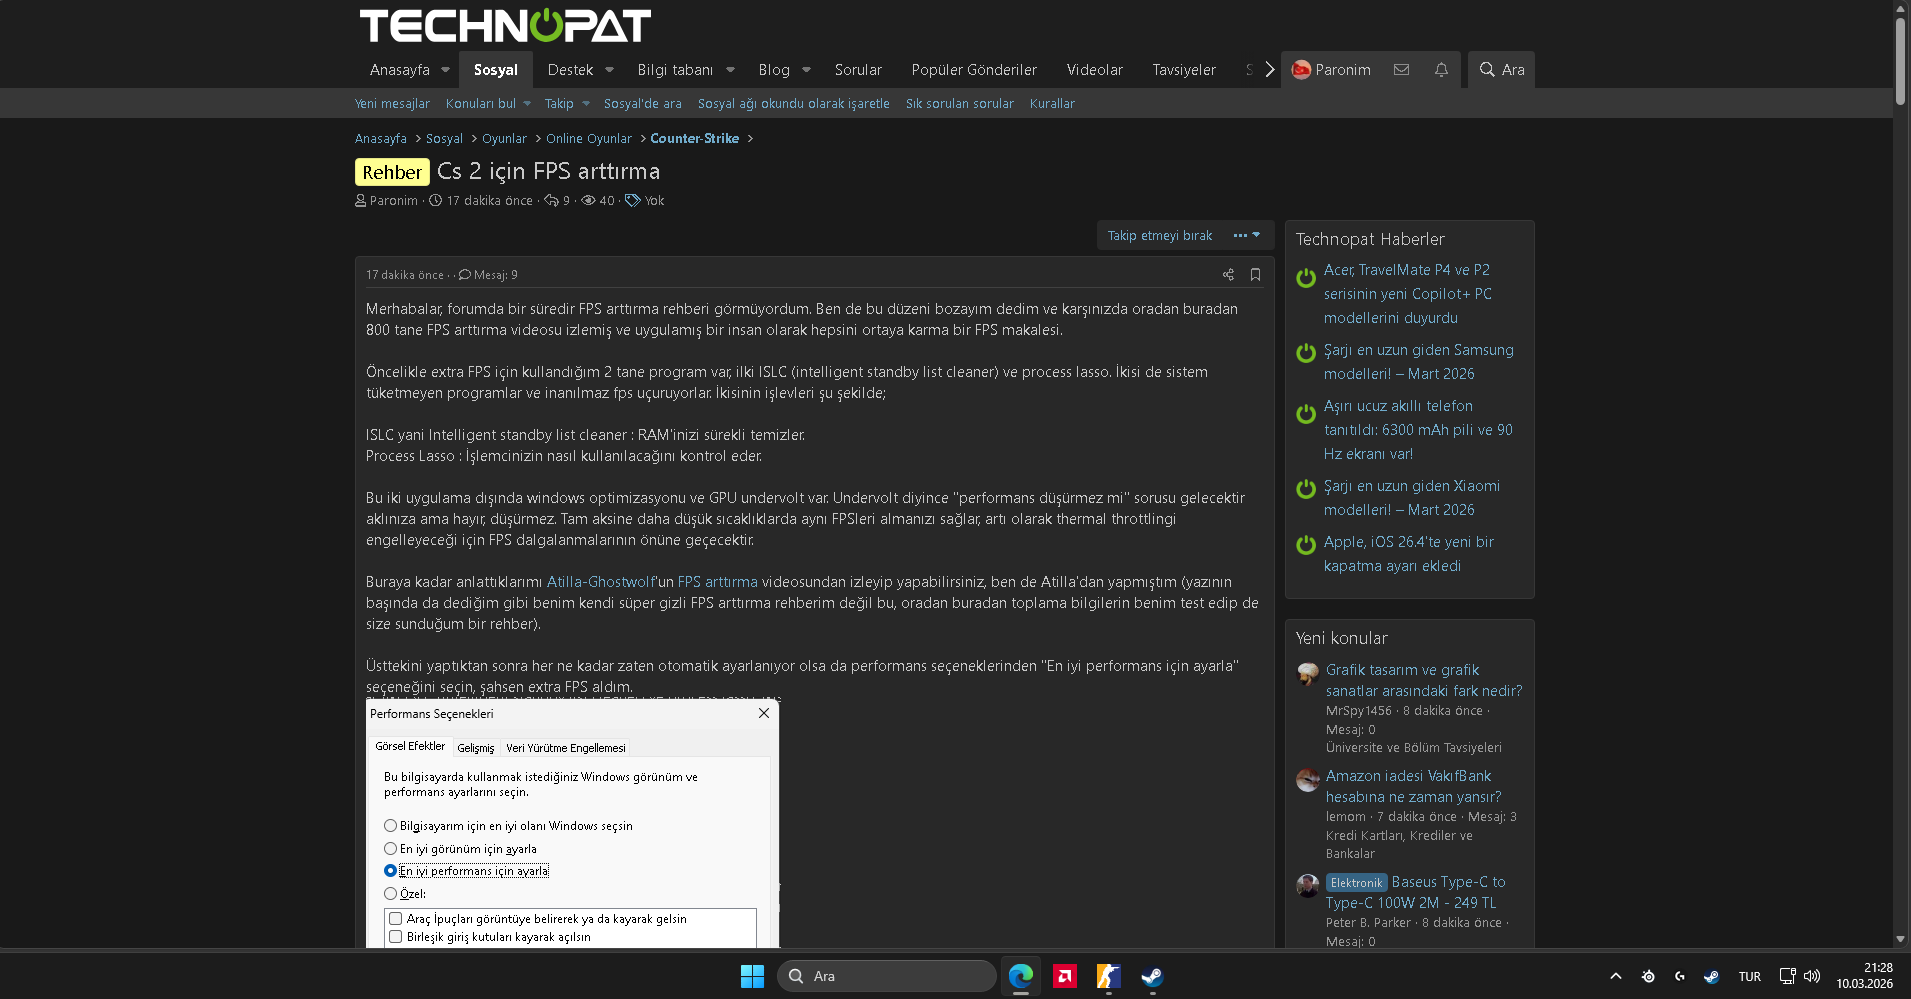1911x999 pixels.
Task: Click the Logitech G HUB tray icon
Action: pos(1680,976)
